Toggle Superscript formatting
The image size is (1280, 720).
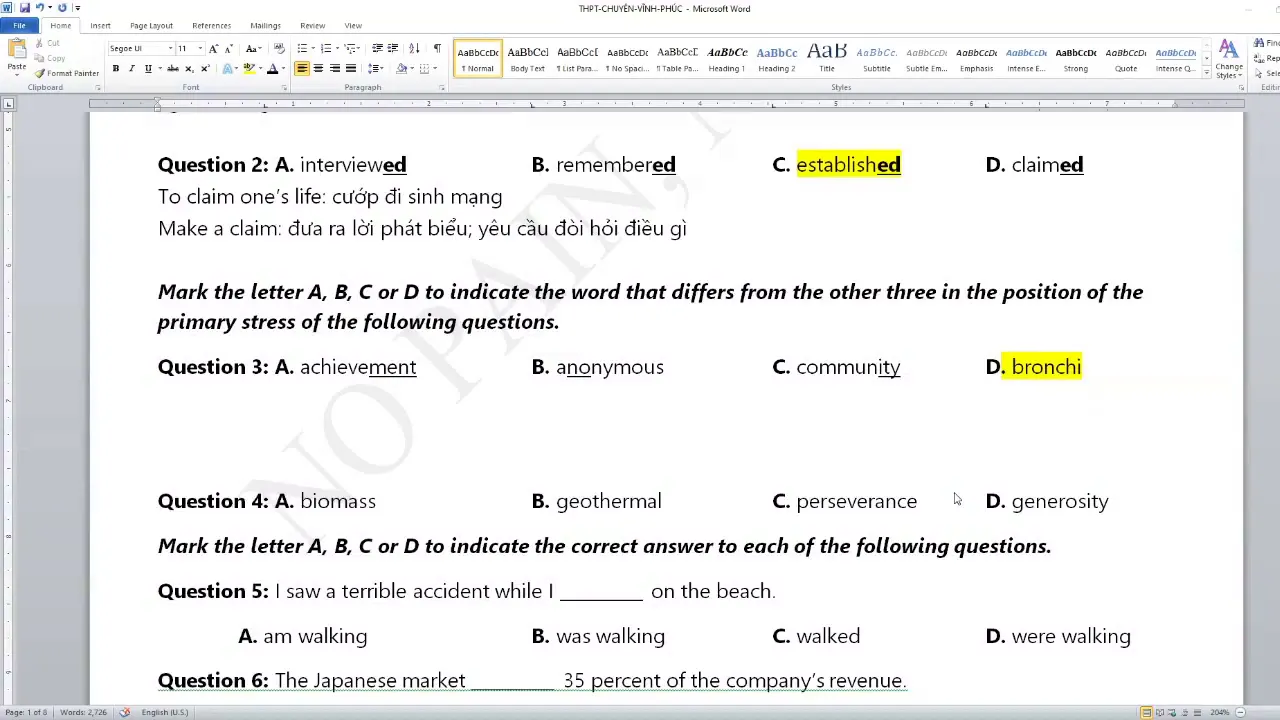205,68
